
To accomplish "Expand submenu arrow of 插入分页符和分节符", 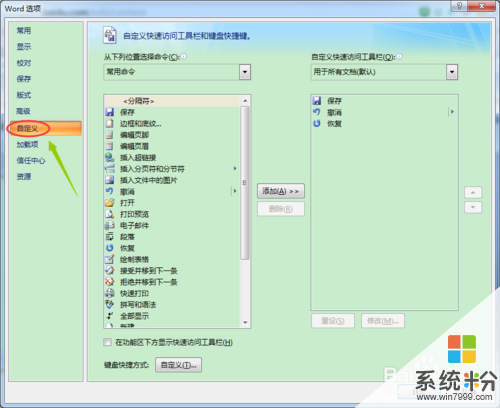I will [235, 169].
